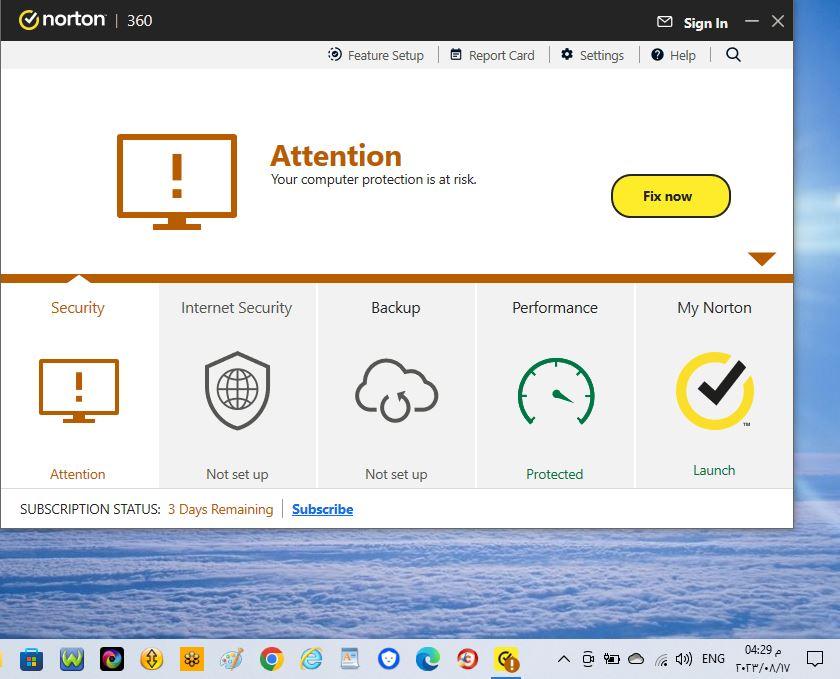Click the Fix now button
The width and height of the screenshot is (840, 679).
coord(671,196)
